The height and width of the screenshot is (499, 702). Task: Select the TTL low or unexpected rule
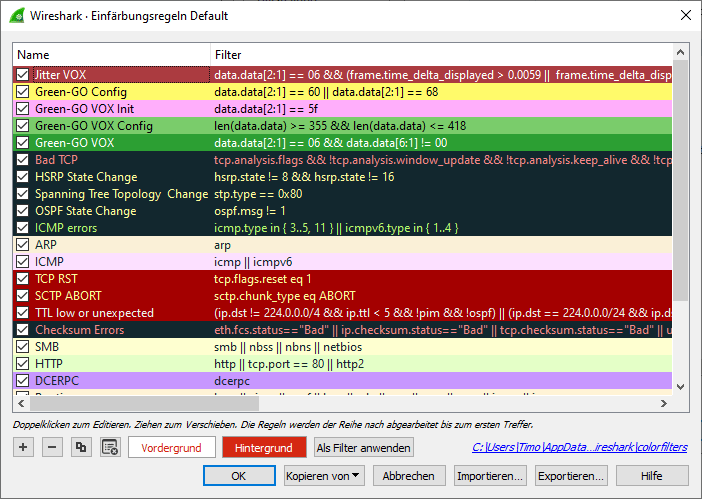342,313
